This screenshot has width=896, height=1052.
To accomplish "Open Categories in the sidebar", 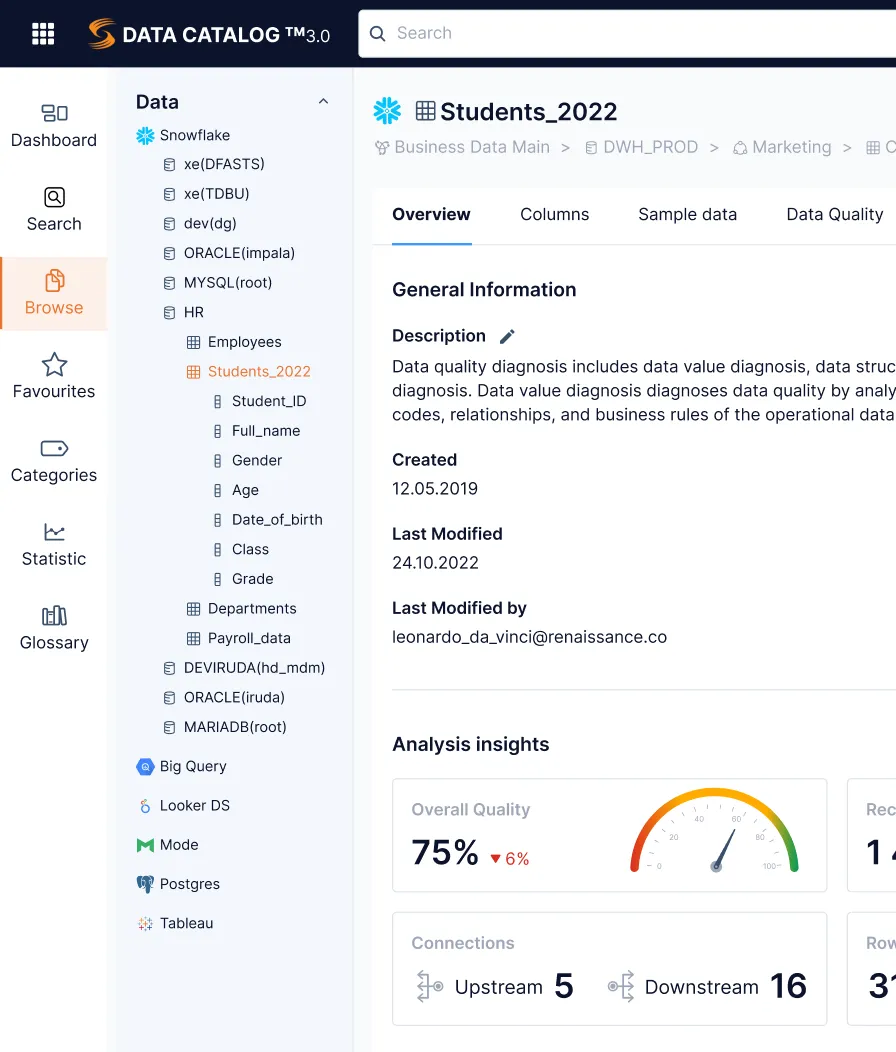I will tap(54, 461).
